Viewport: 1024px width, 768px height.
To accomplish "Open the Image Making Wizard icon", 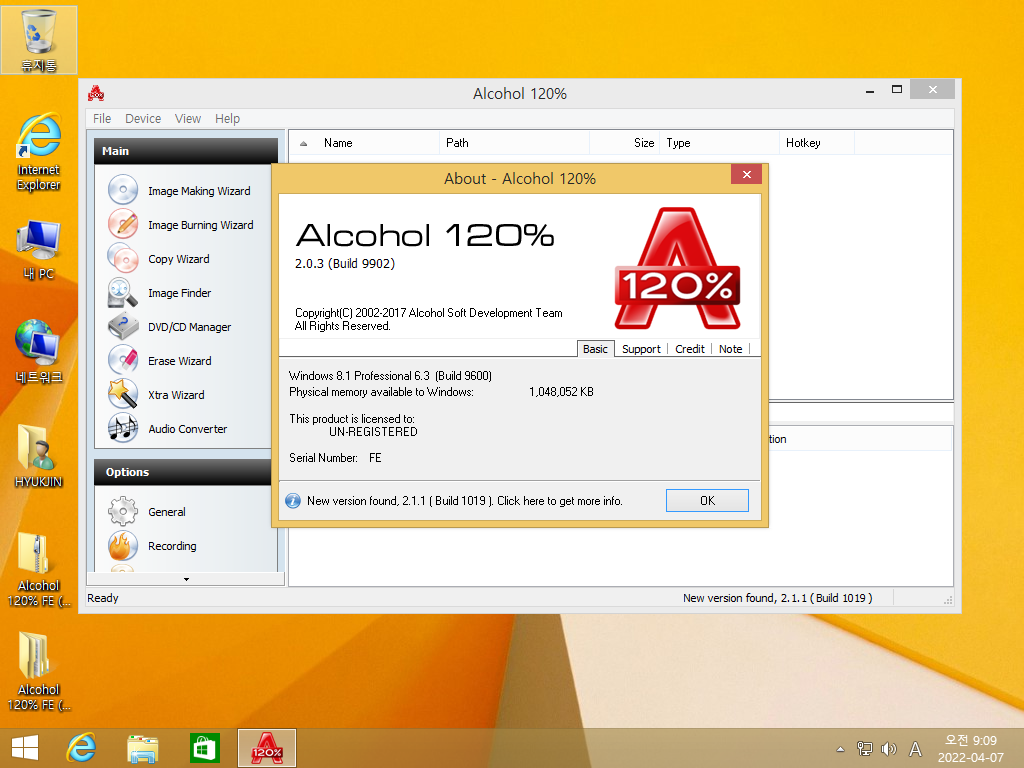I will click(123, 190).
